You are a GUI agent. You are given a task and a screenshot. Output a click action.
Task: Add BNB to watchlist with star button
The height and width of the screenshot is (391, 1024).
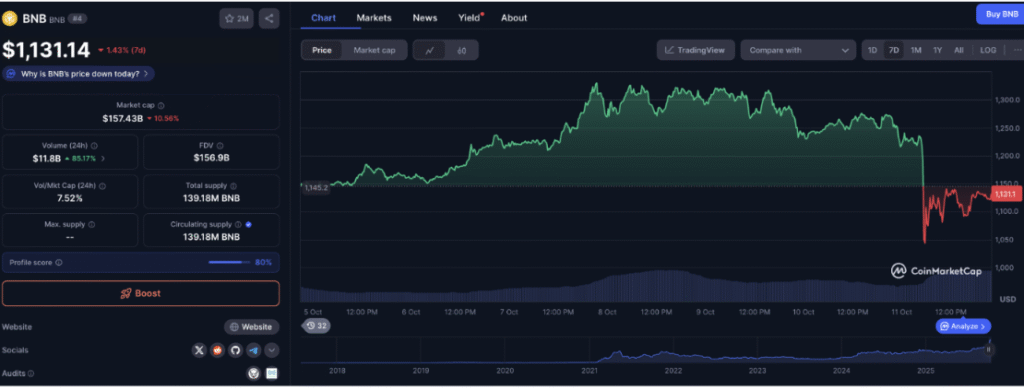click(x=236, y=19)
